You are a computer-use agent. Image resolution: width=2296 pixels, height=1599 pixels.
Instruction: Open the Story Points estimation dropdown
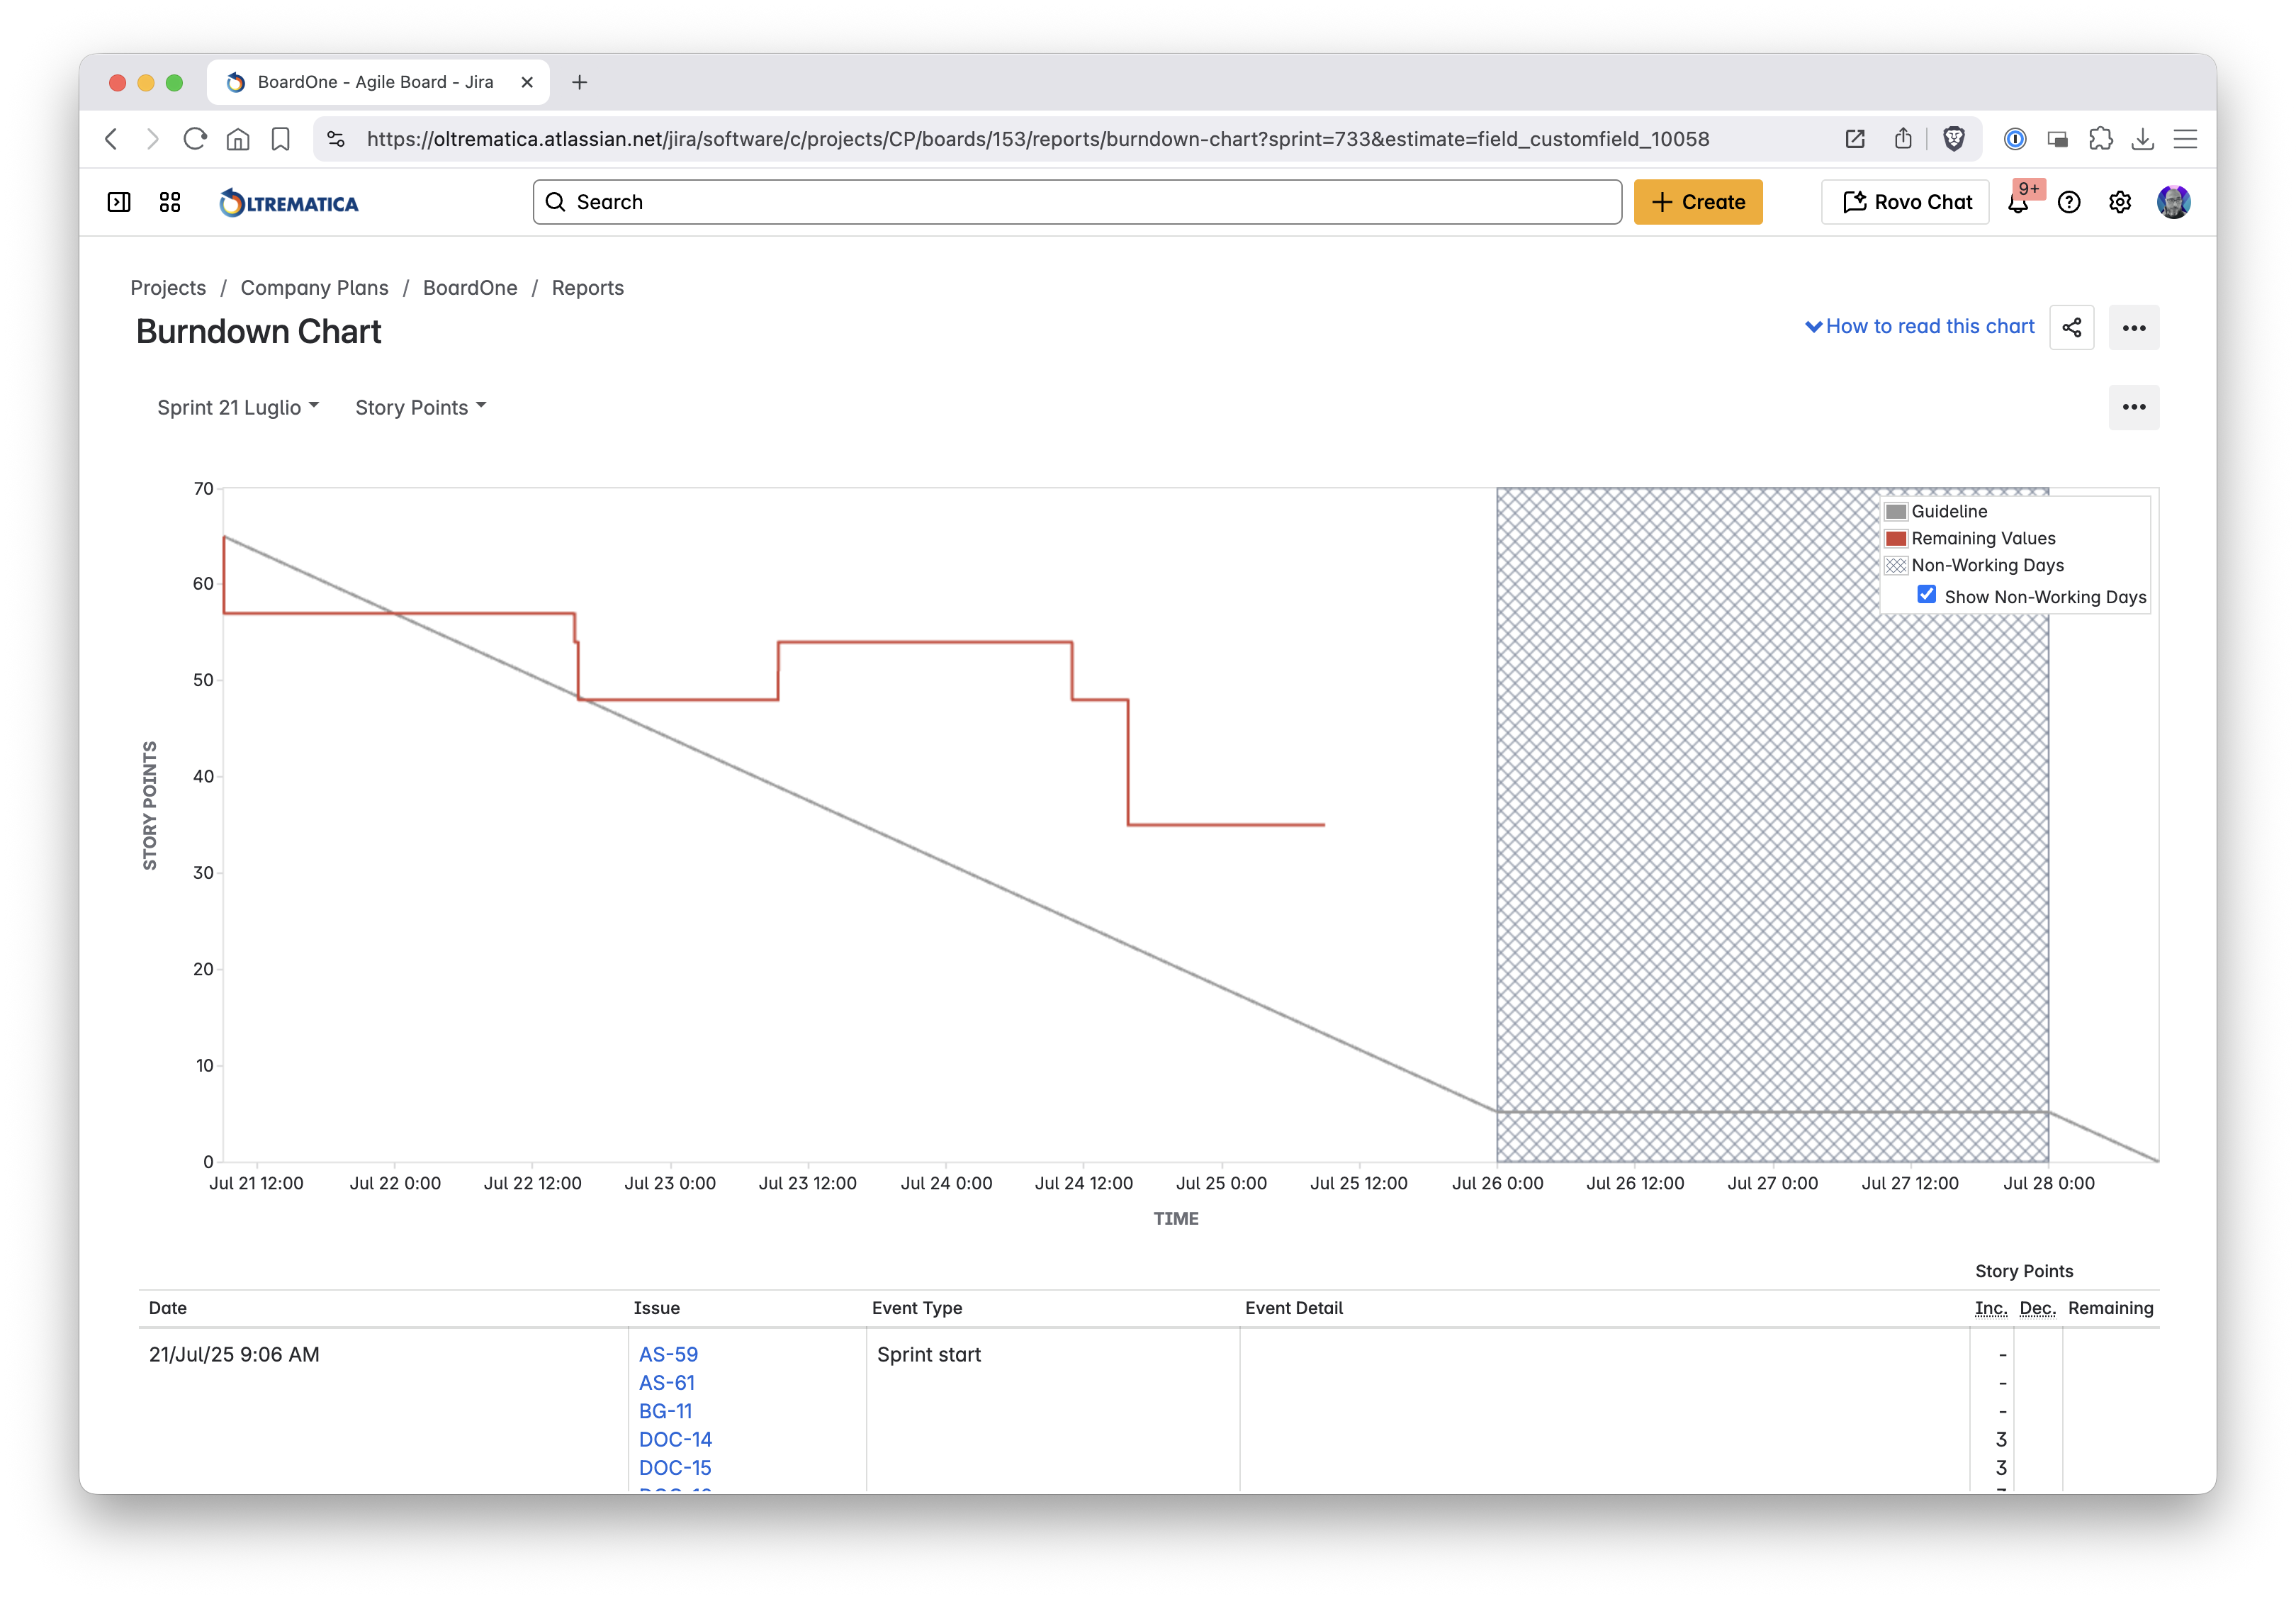click(420, 407)
